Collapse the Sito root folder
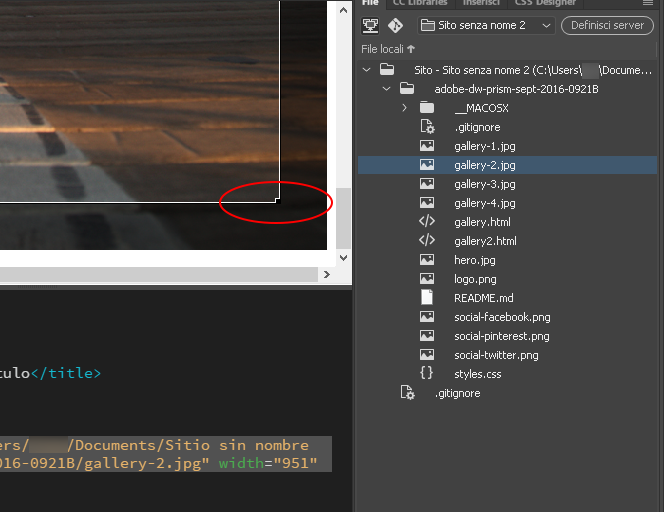The height and width of the screenshot is (512, 664). [x=367, y=70]
